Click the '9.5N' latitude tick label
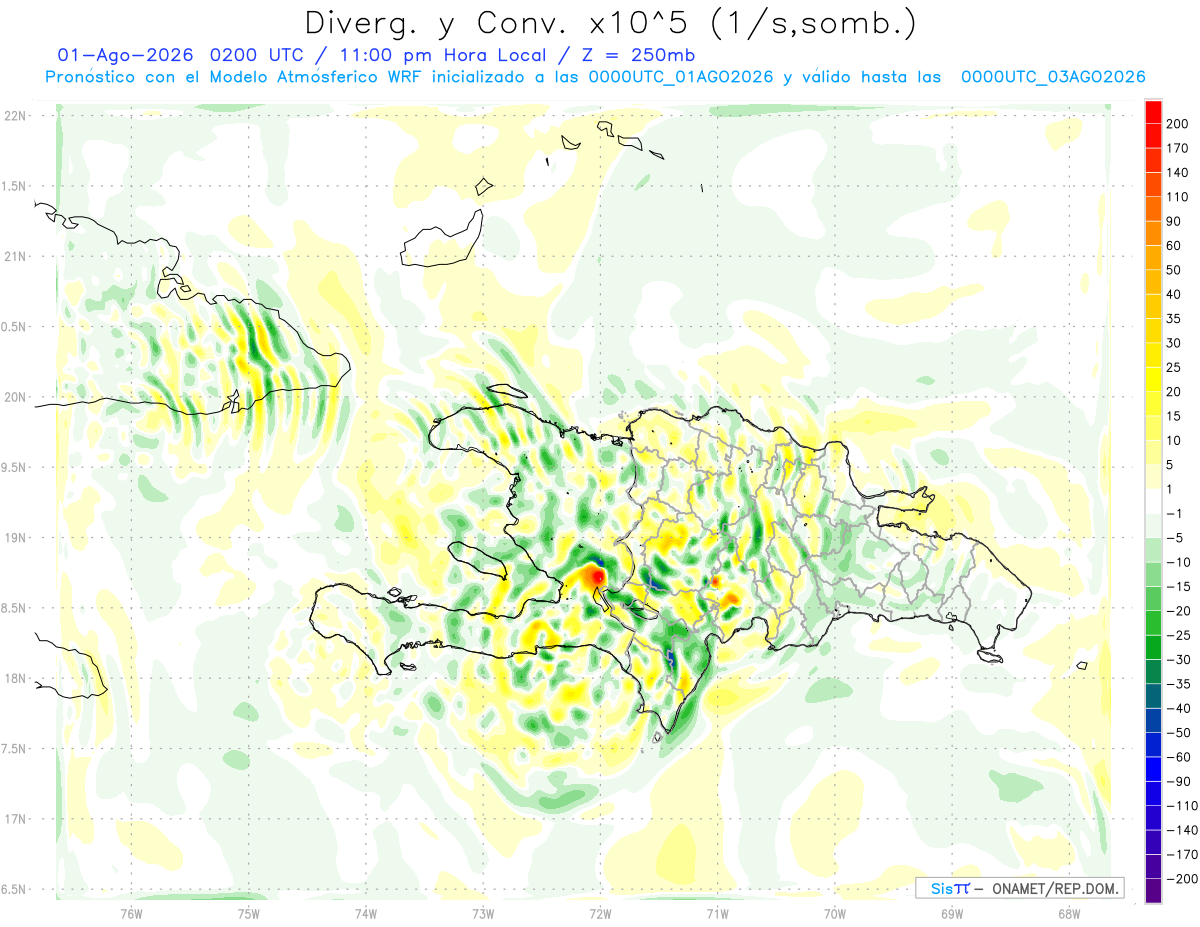1200x927 pixels. 15,468
